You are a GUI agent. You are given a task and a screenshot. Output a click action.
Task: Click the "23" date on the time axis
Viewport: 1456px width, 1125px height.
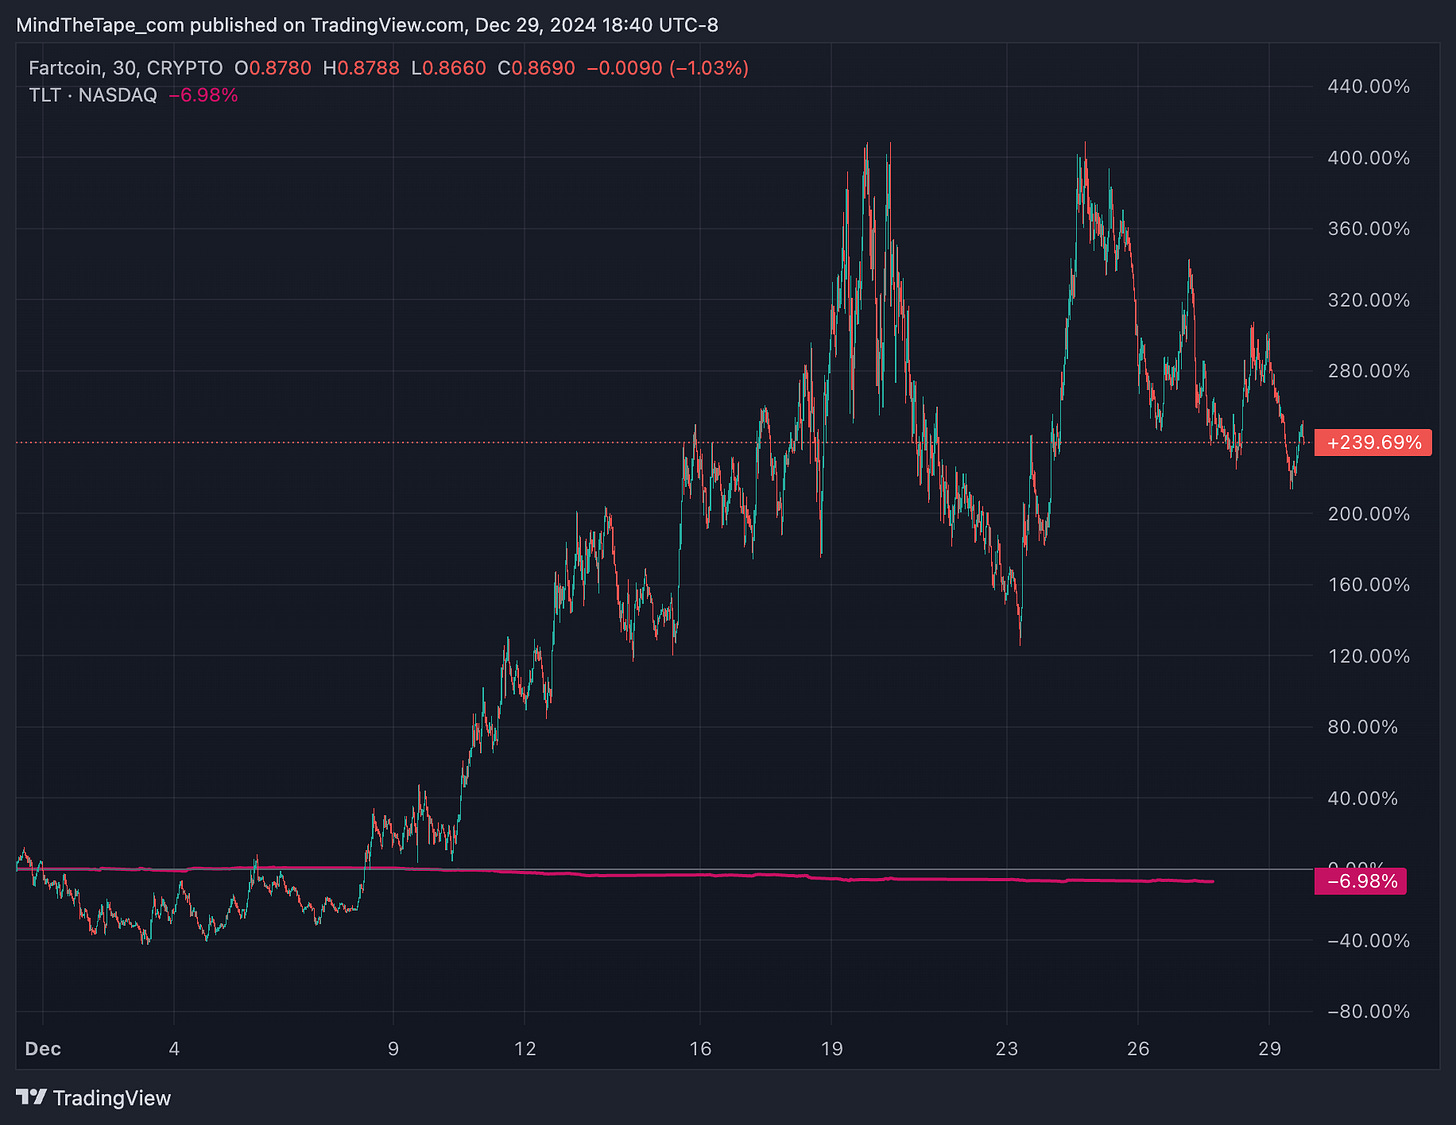click(1007, 1049)
